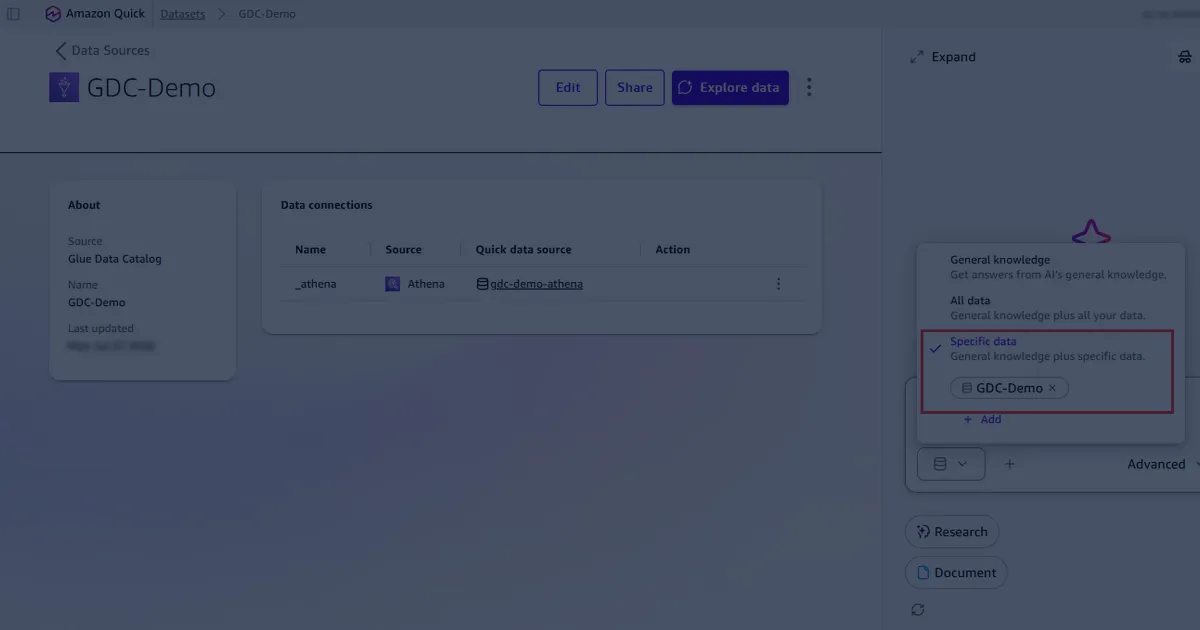Expand the chat panel
The height and width of the screenshot is (630, 1200).
942,57
